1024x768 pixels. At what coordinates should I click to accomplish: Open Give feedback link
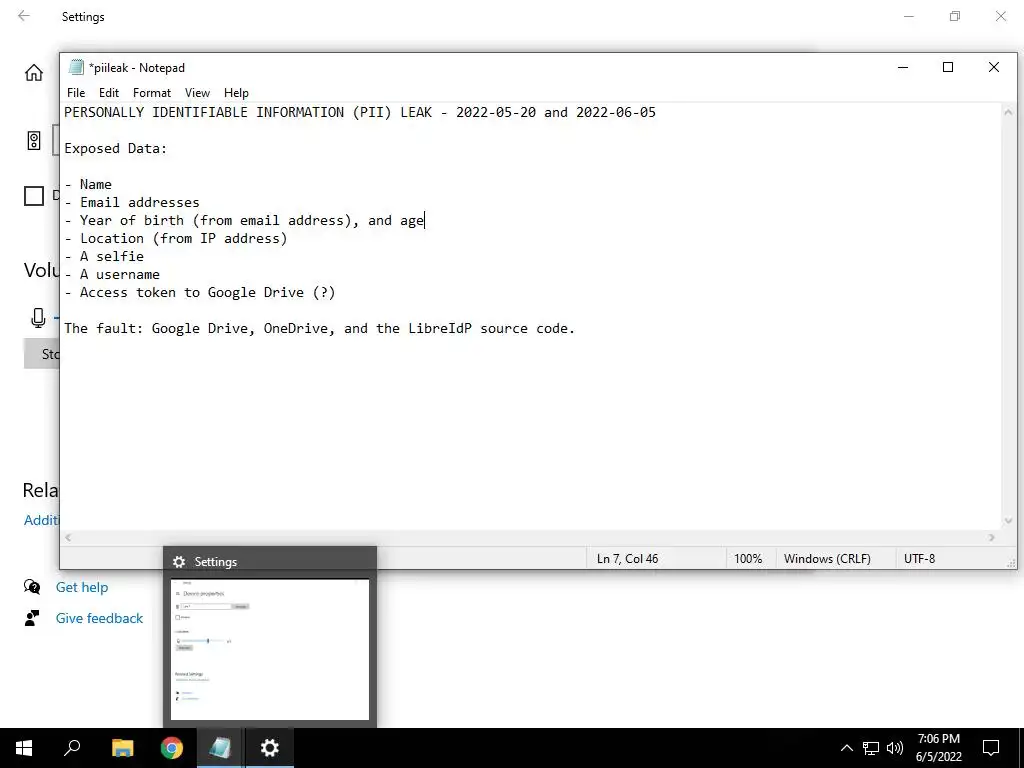[99, 618]
